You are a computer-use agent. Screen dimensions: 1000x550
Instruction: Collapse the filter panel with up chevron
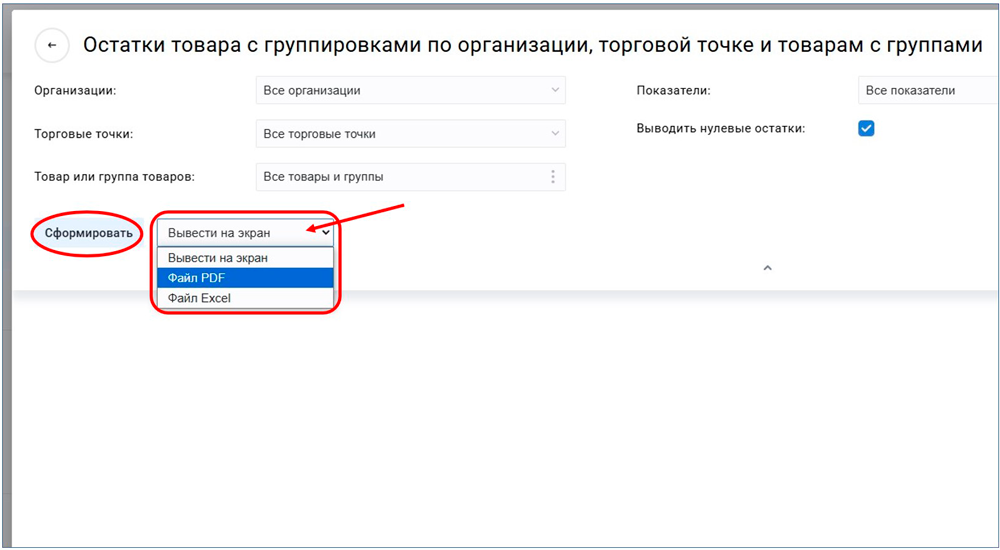767,268
